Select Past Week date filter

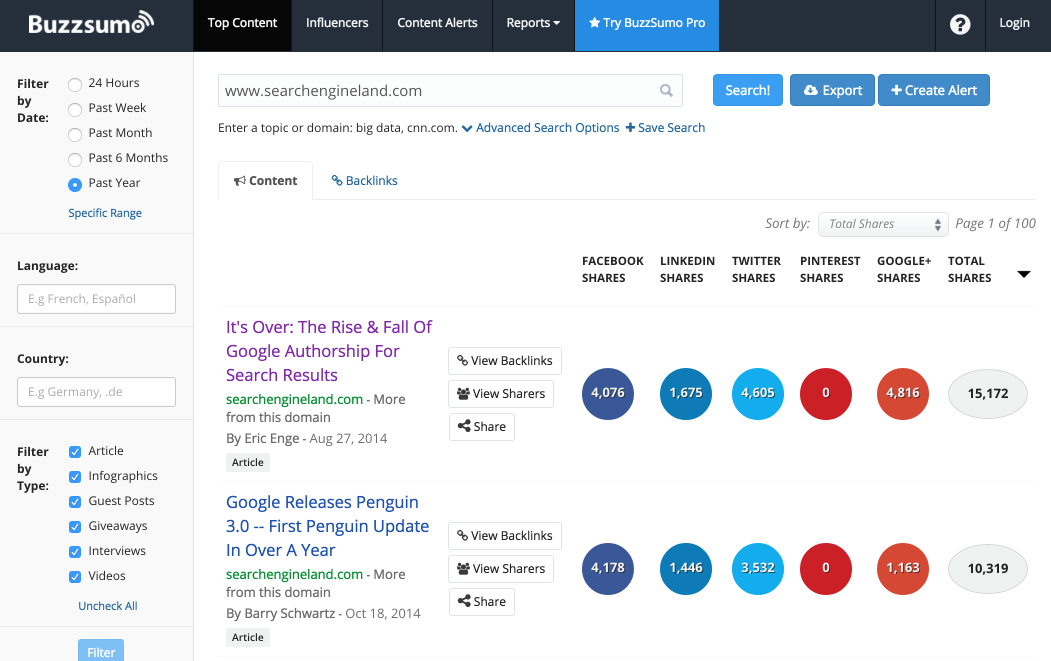click(75, 109)
